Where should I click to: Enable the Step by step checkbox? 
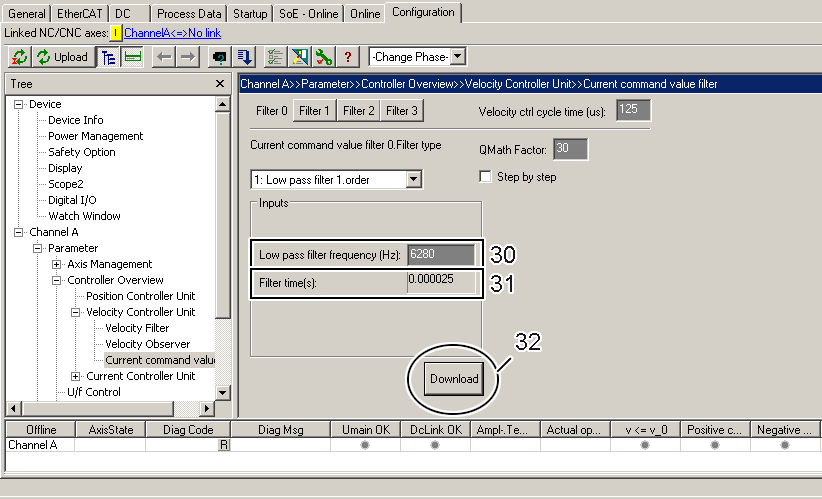click(485, 177)
